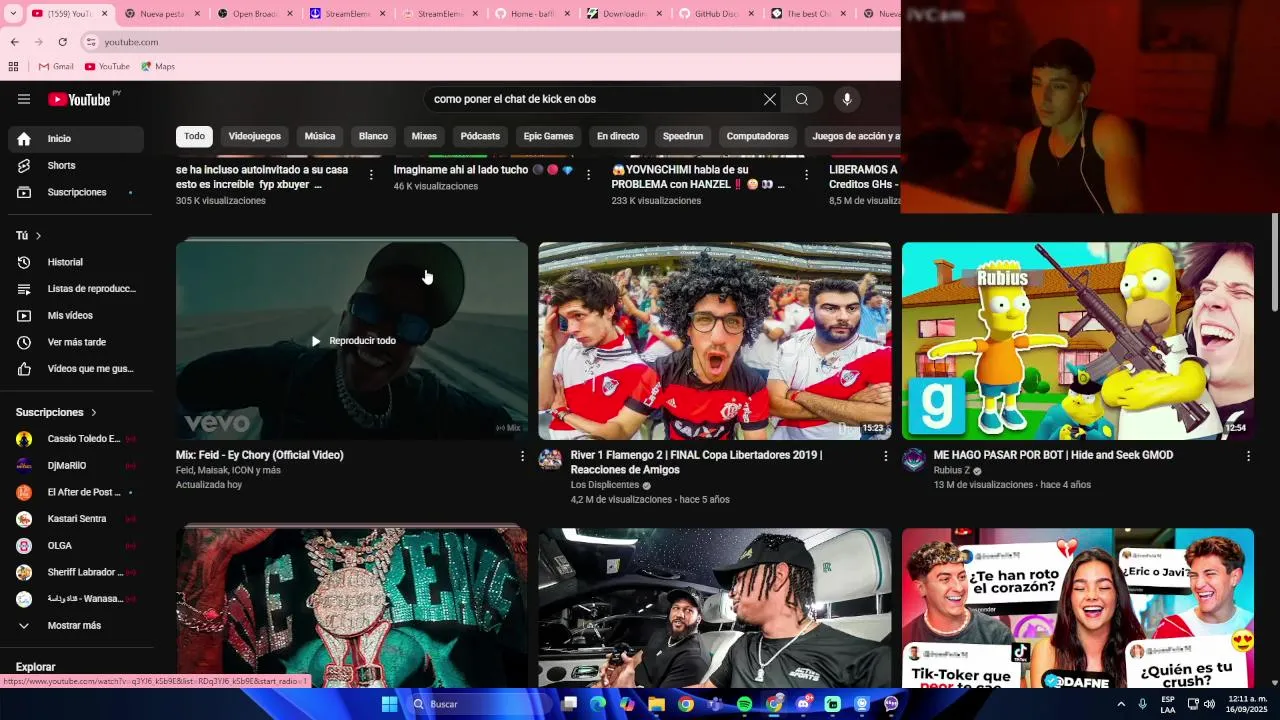This screenshot has height=720, width=1280.
Task: Open options for ME HAGO PASAR POR BOT
Action: tap(1248, 456)
